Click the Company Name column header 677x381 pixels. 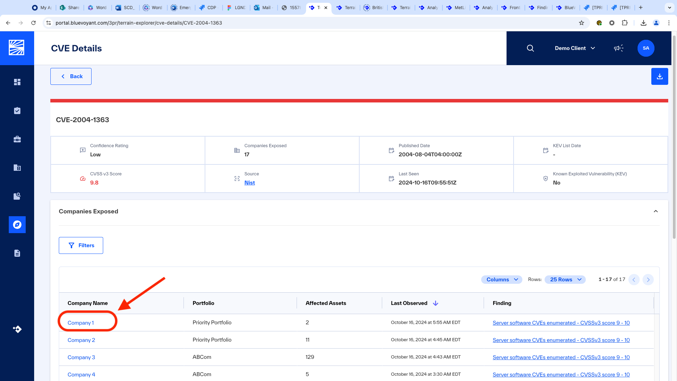[x=88, y=303]
